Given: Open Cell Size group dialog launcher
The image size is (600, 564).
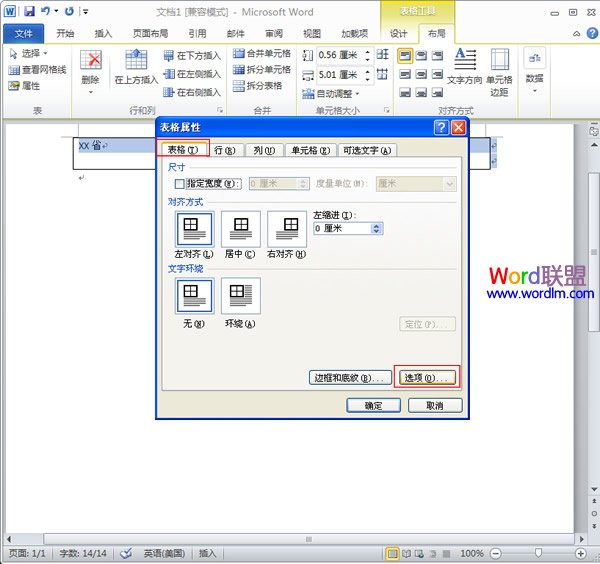Looking at the screenshot, I should (386, 110).
